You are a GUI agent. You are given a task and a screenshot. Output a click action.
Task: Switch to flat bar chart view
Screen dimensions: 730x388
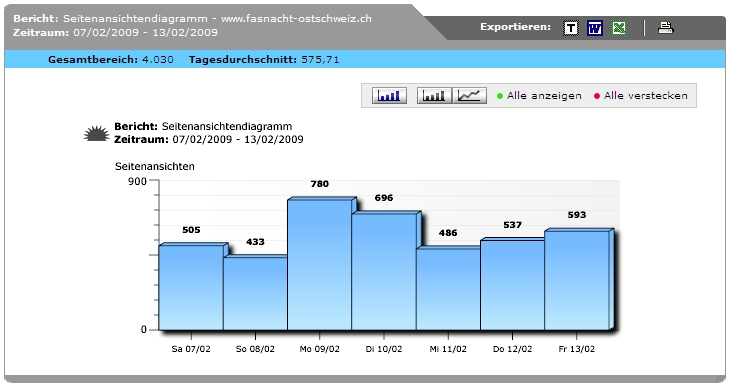pos(434,95)
